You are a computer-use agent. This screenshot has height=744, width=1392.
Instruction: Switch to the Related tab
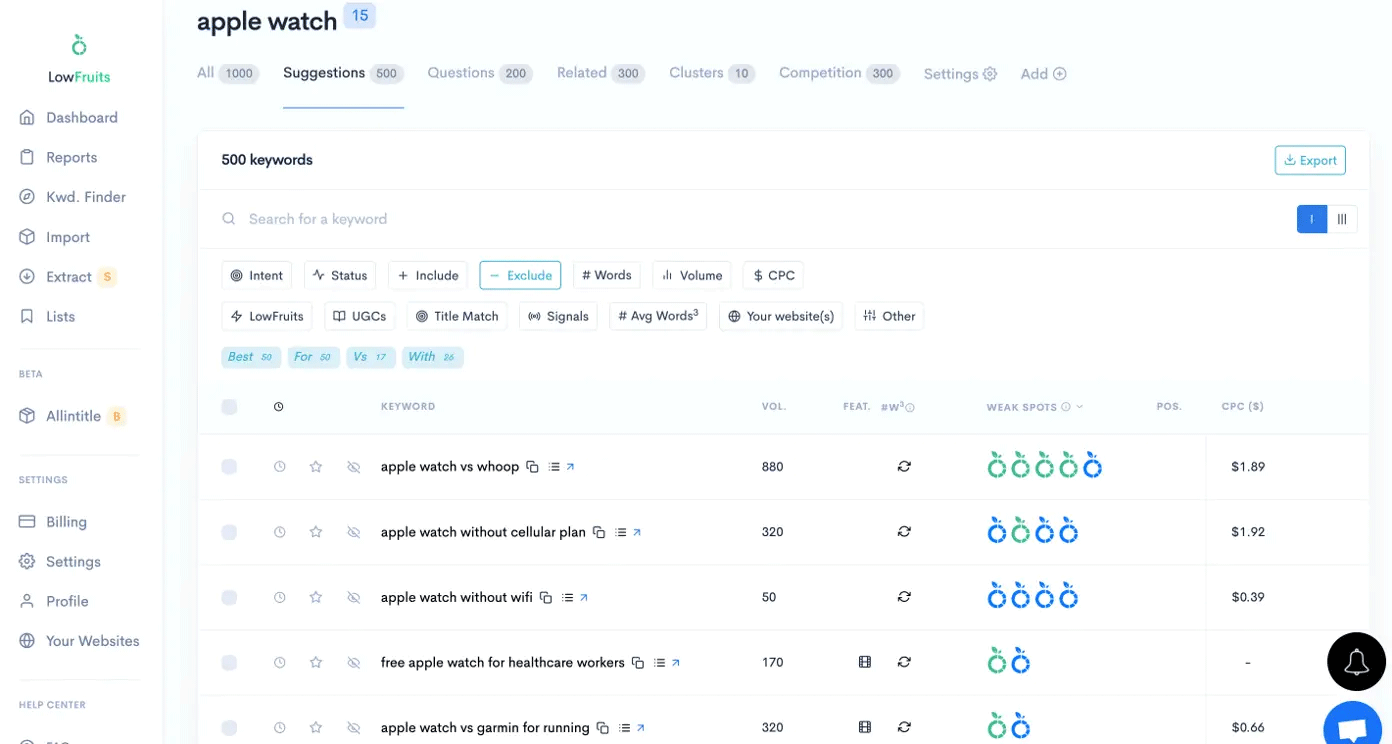coord(601,73)
